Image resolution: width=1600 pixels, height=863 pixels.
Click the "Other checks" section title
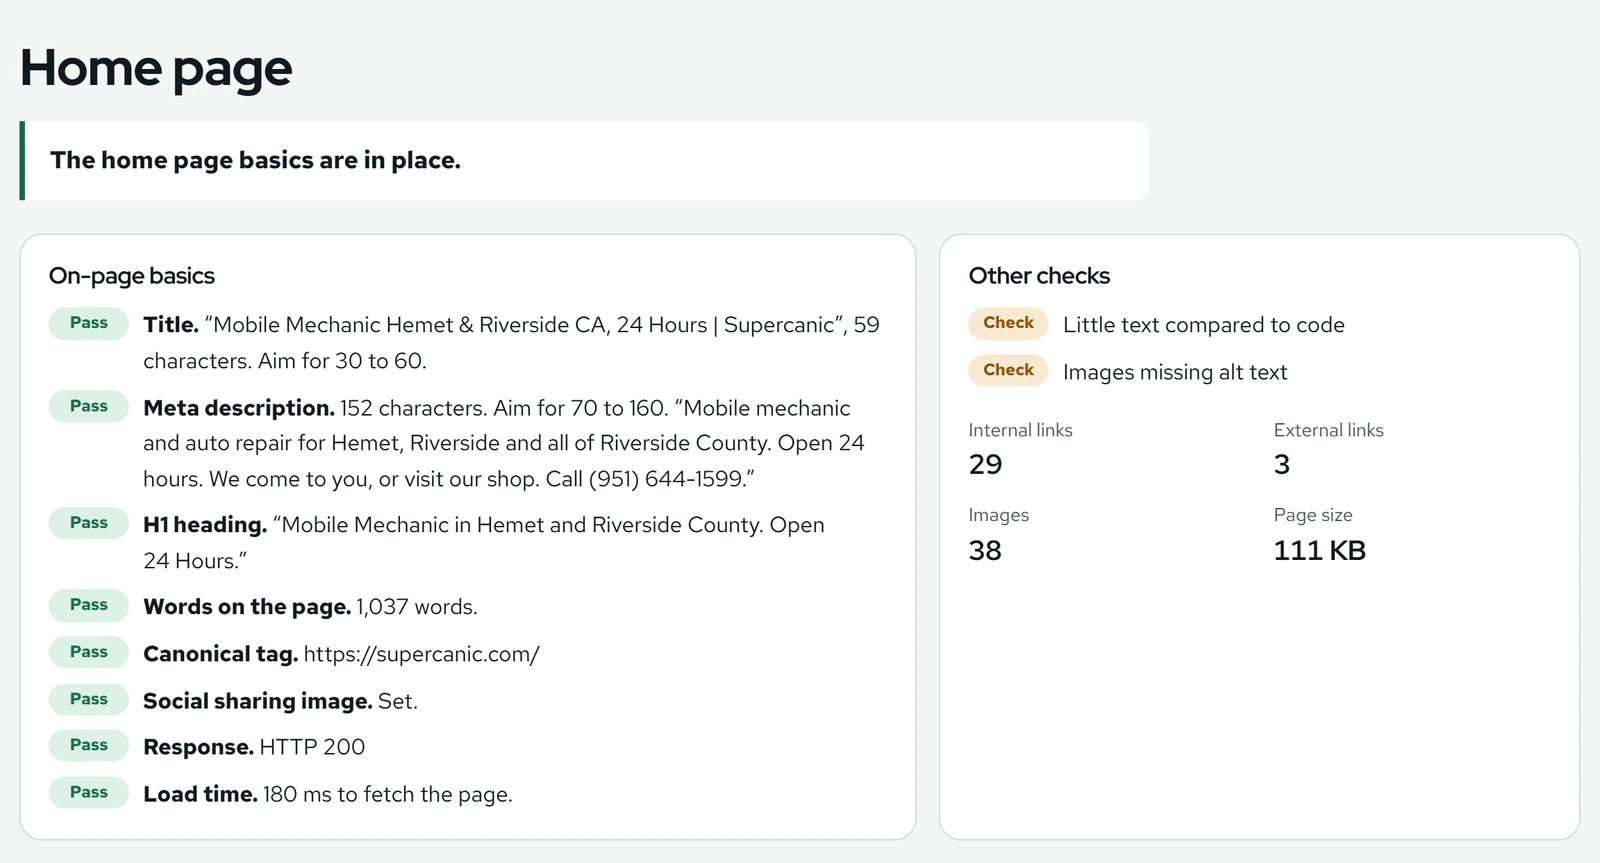click(x=1039, y=276)
